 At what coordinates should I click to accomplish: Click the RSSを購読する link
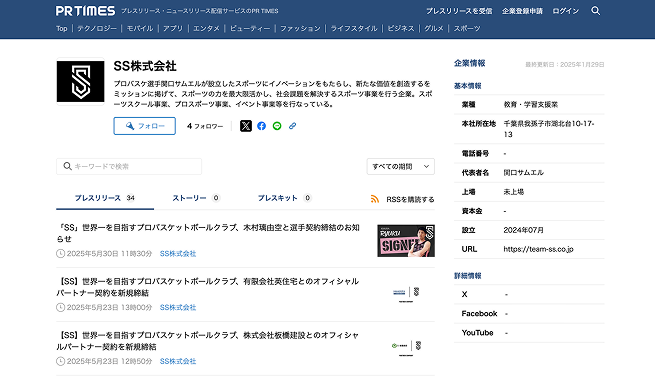point(410,199)
